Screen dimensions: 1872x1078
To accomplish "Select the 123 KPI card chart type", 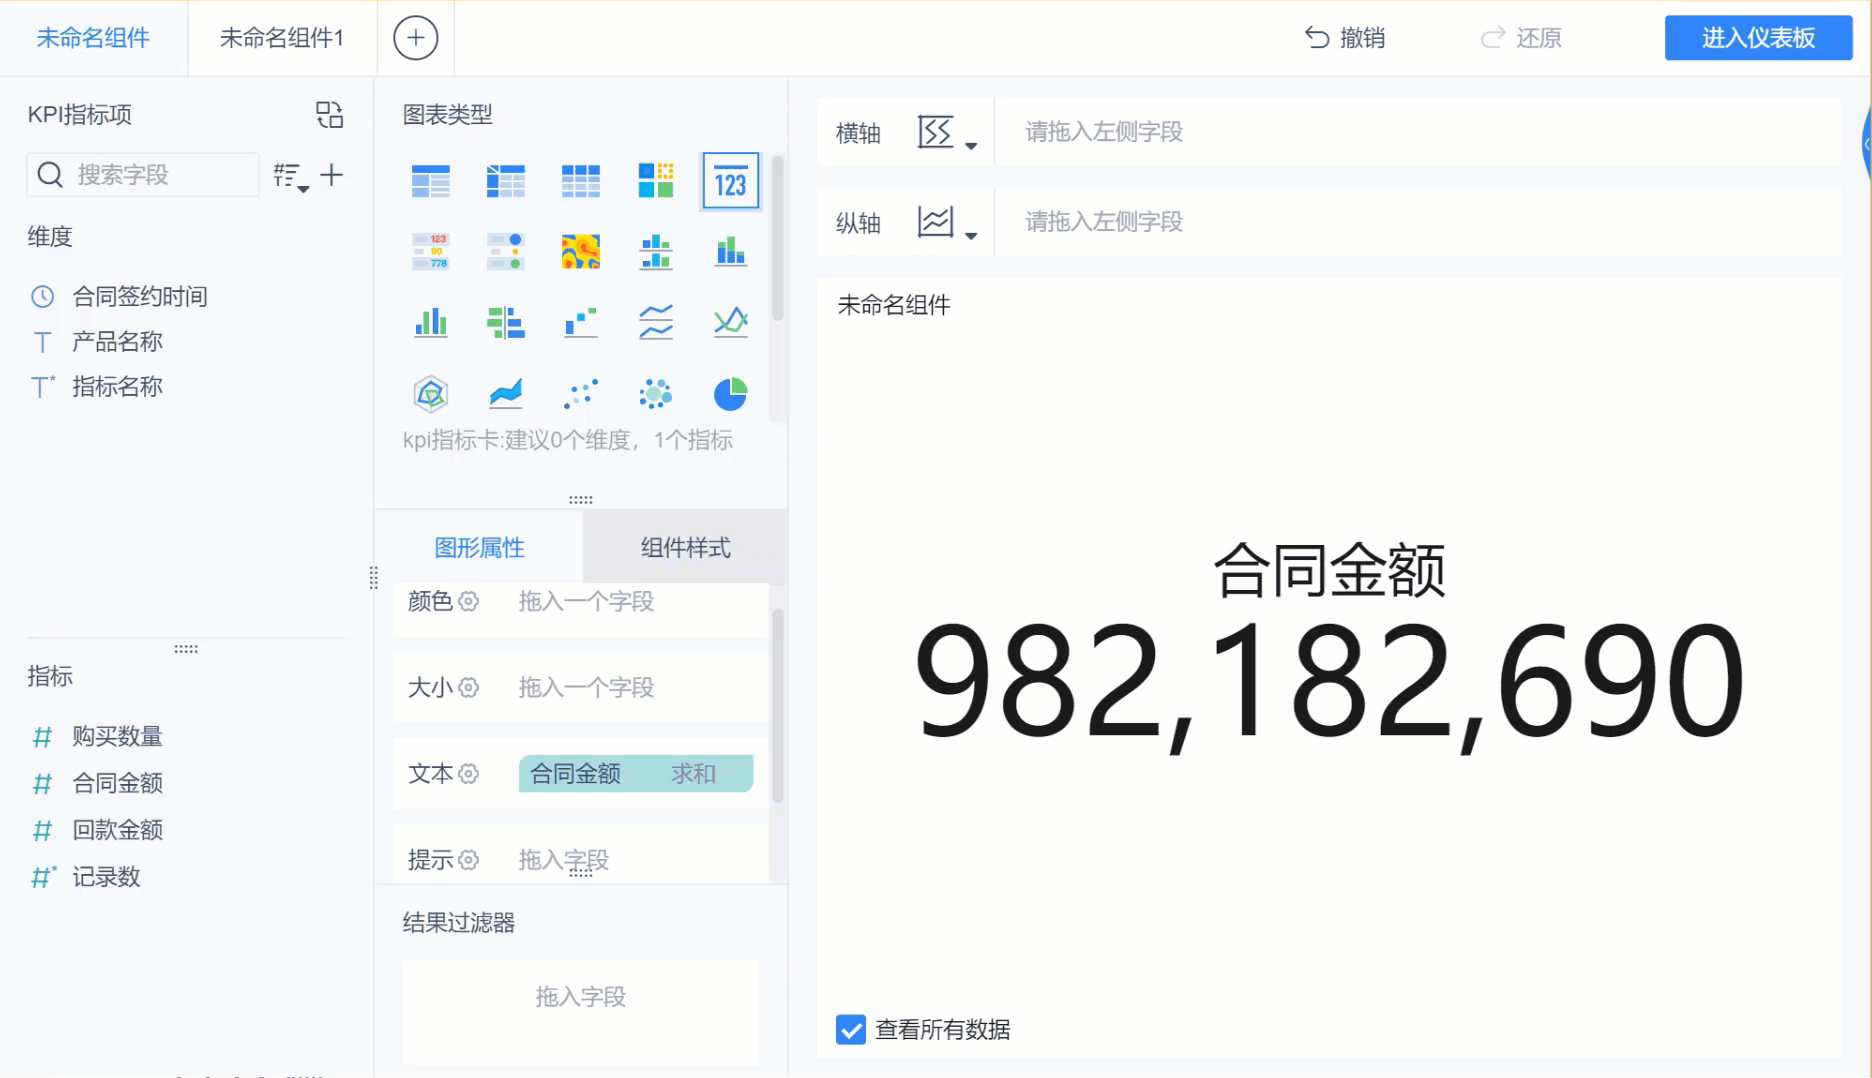I will [x=731, y=181].
